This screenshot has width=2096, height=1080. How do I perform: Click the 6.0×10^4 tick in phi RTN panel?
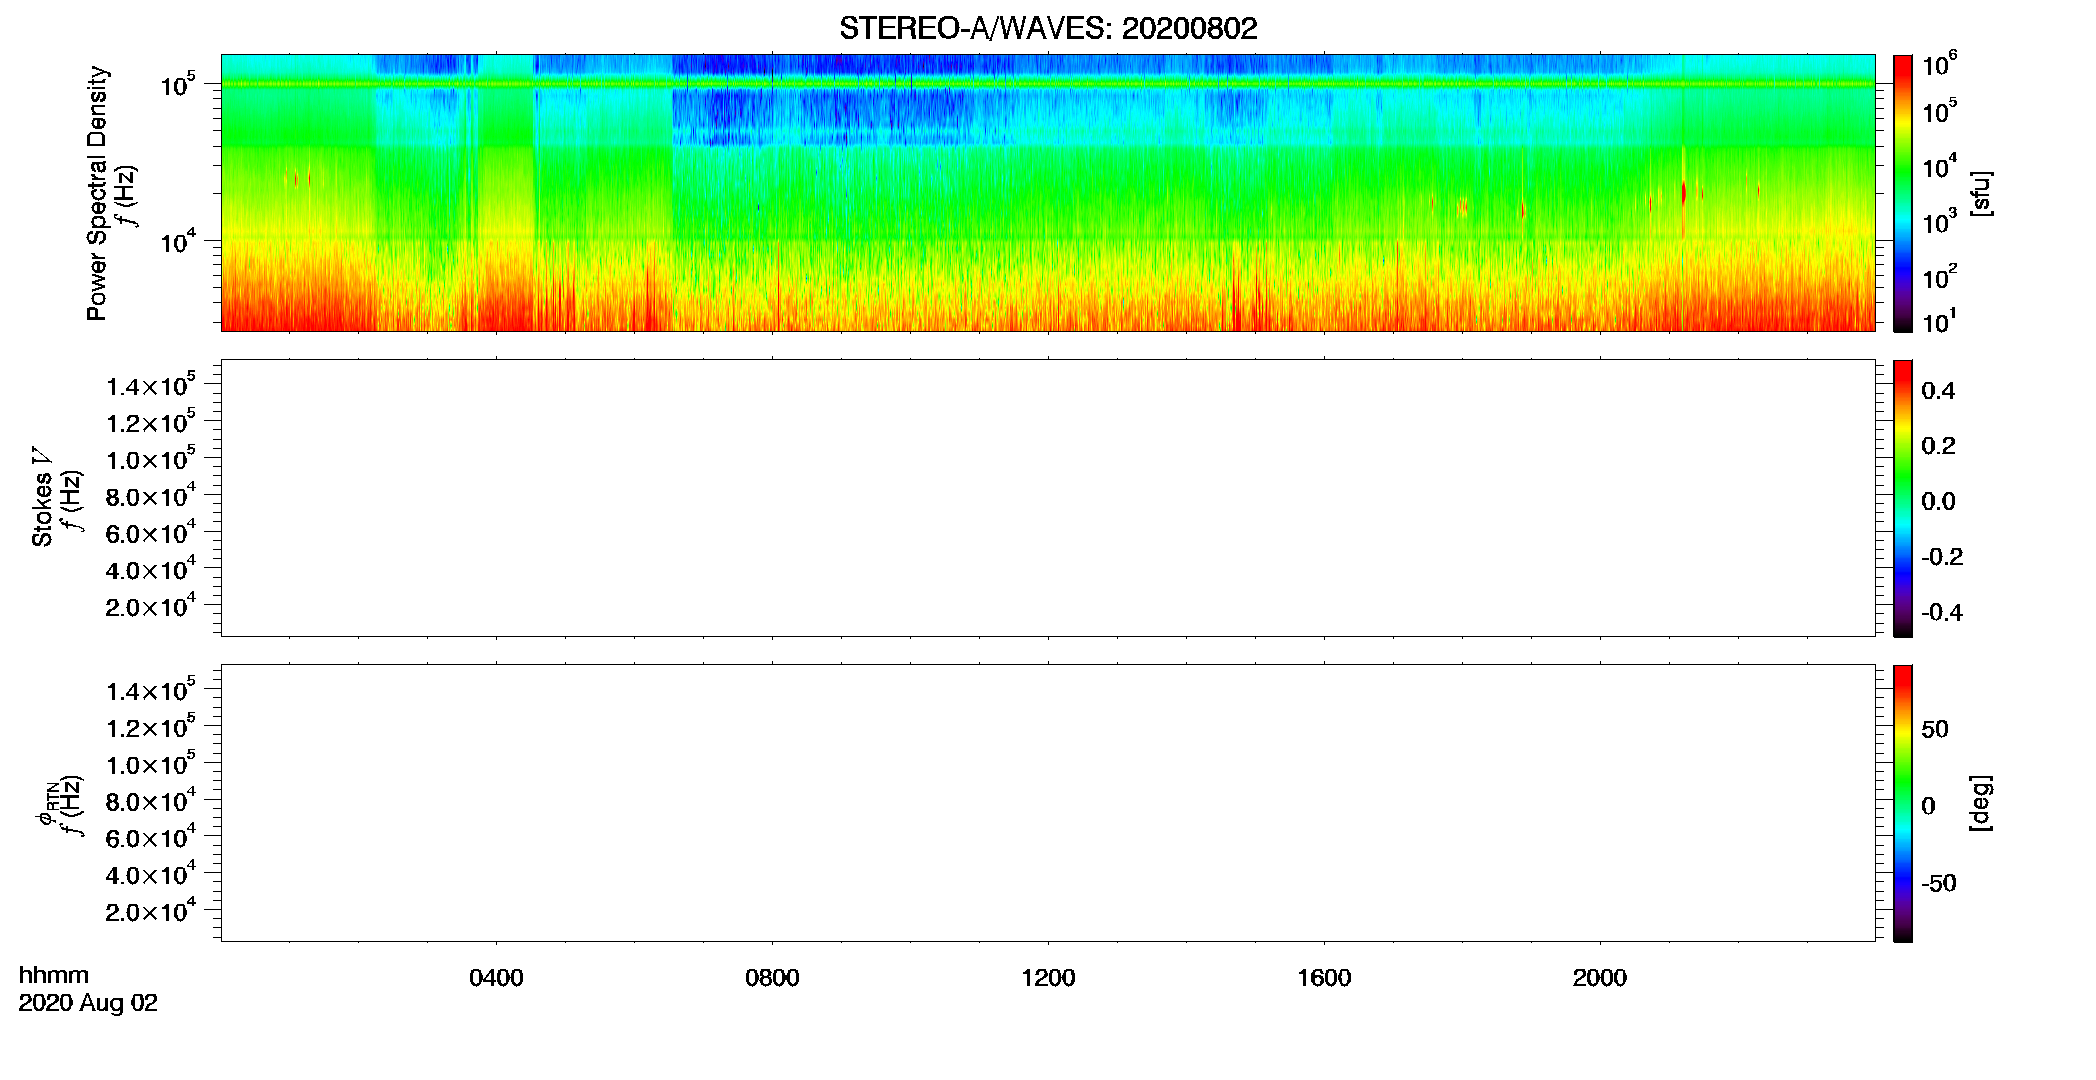point(151,838)
